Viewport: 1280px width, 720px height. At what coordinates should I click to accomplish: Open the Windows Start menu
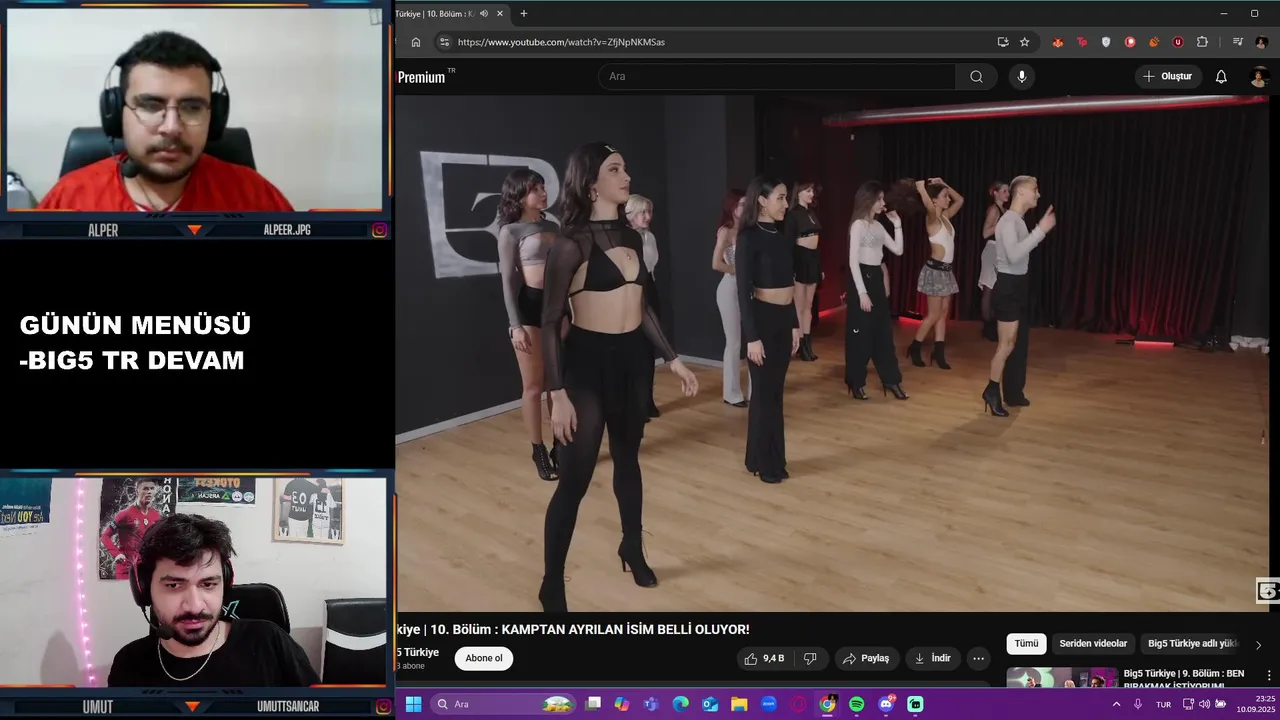[x=413, y=704]
